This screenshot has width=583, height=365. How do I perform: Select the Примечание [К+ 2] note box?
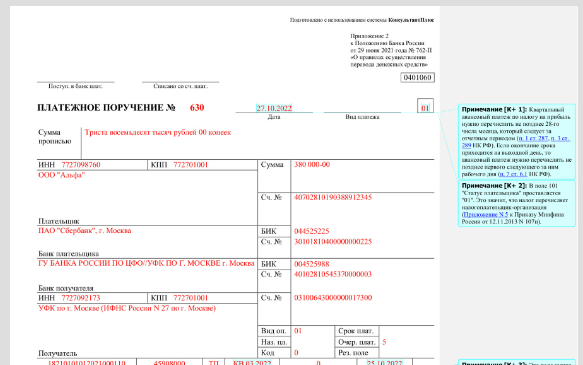[517, 203]
